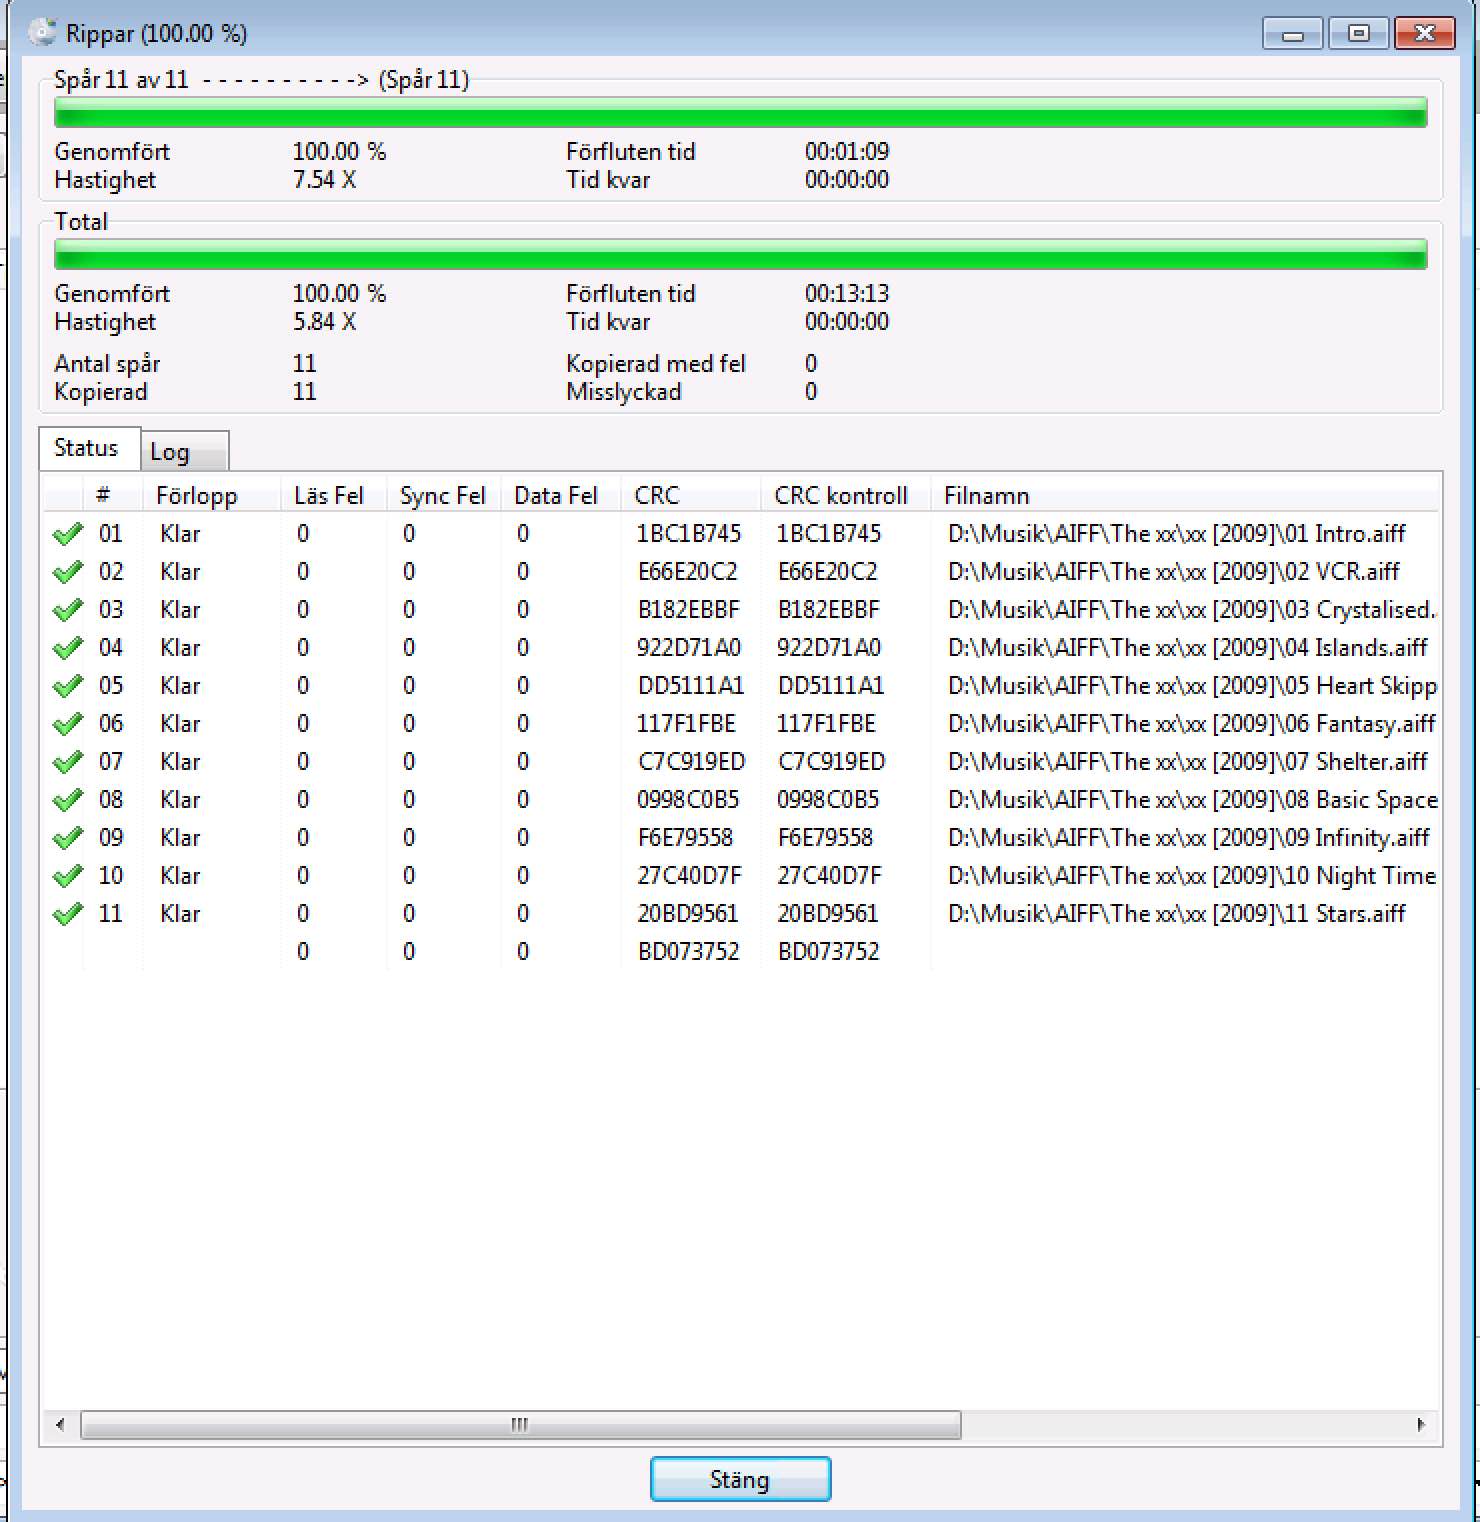Click the total speed value 5.84 X
This screenshot has width=1480, height=1522.
tap(325, 322)
